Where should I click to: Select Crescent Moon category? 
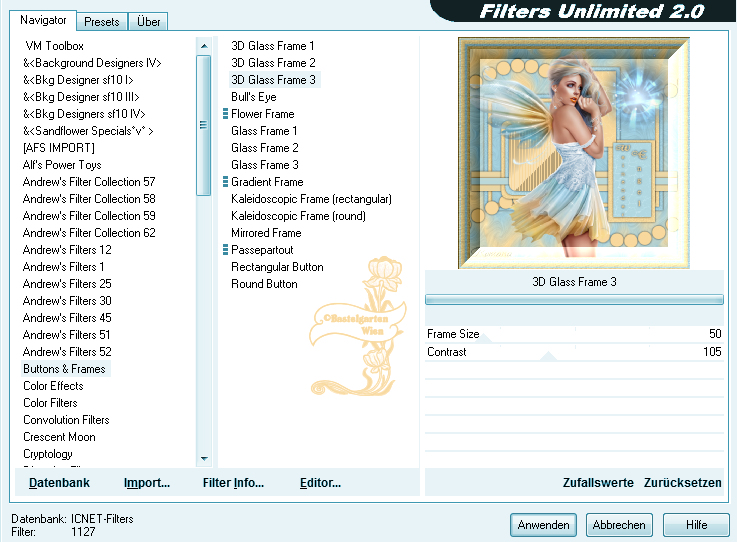point(59,437)
